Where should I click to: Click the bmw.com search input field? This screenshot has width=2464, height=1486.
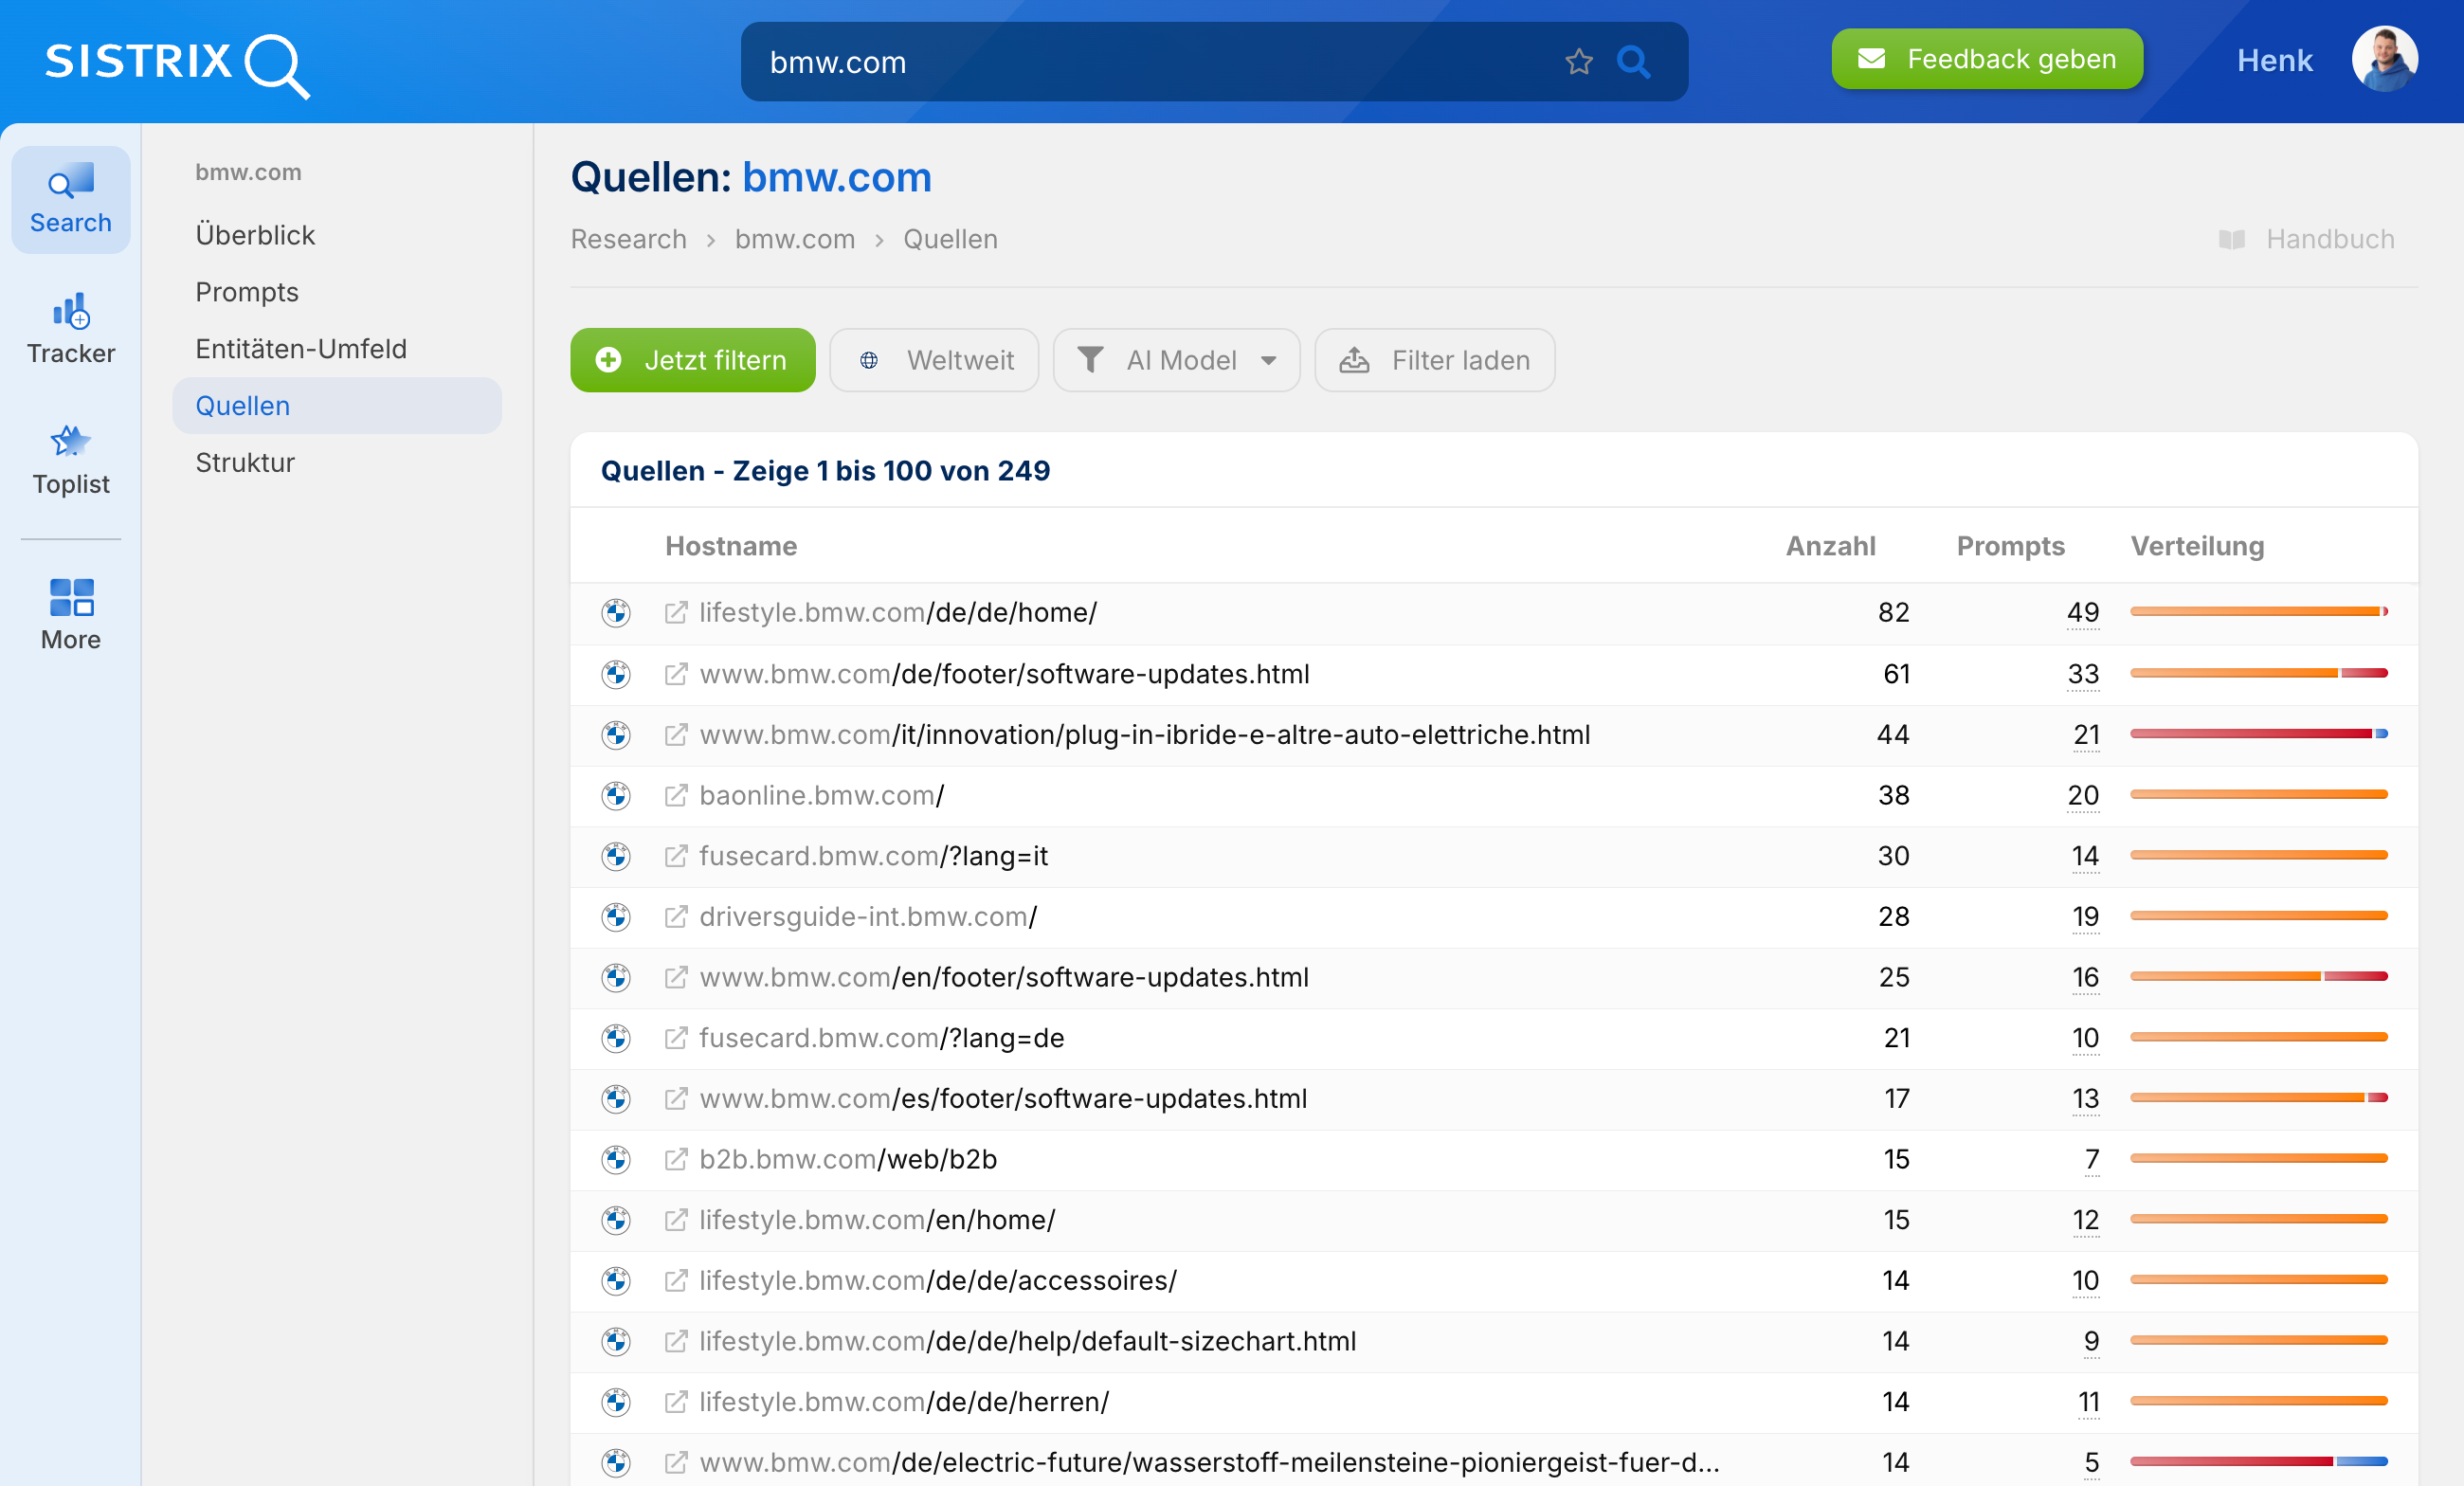(x=1150, y=62)
